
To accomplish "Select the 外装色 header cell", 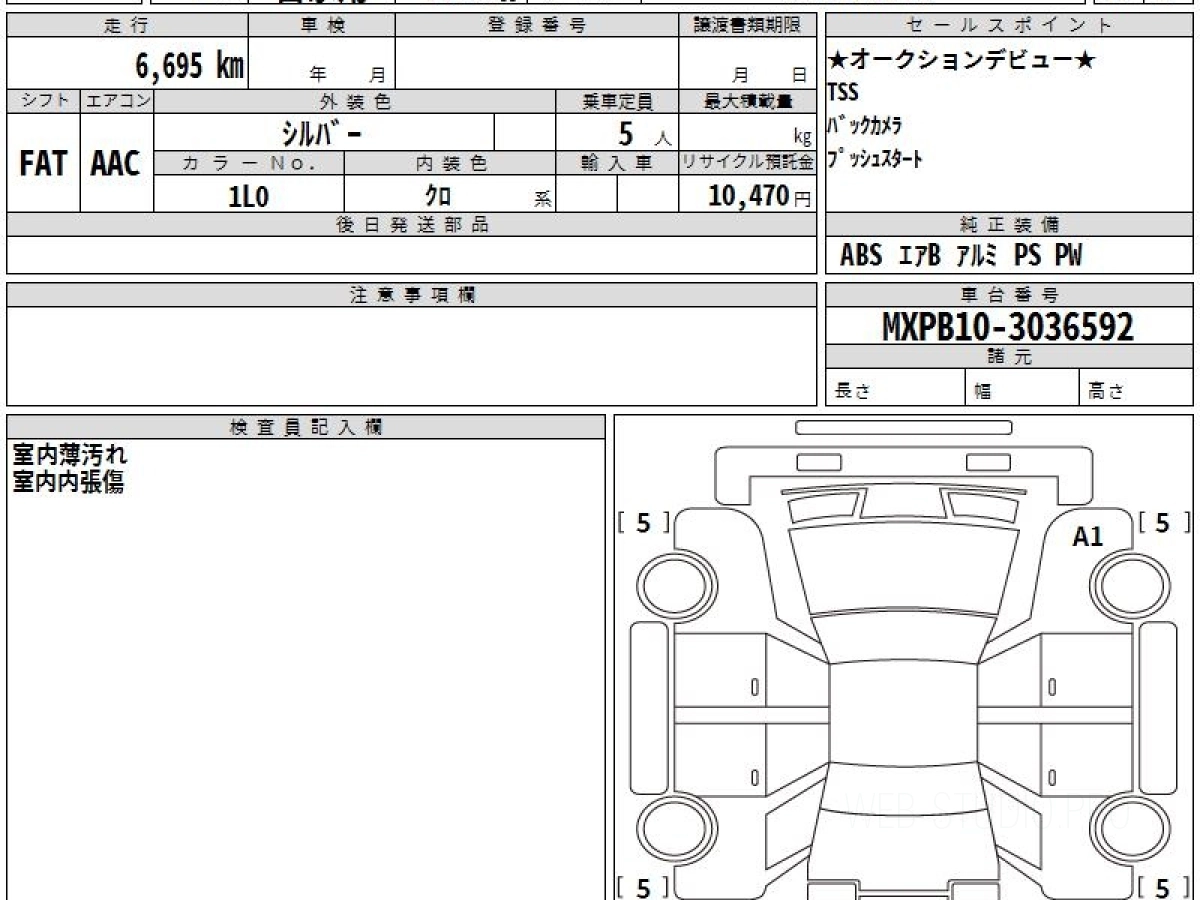I will [x=355, y=101].
